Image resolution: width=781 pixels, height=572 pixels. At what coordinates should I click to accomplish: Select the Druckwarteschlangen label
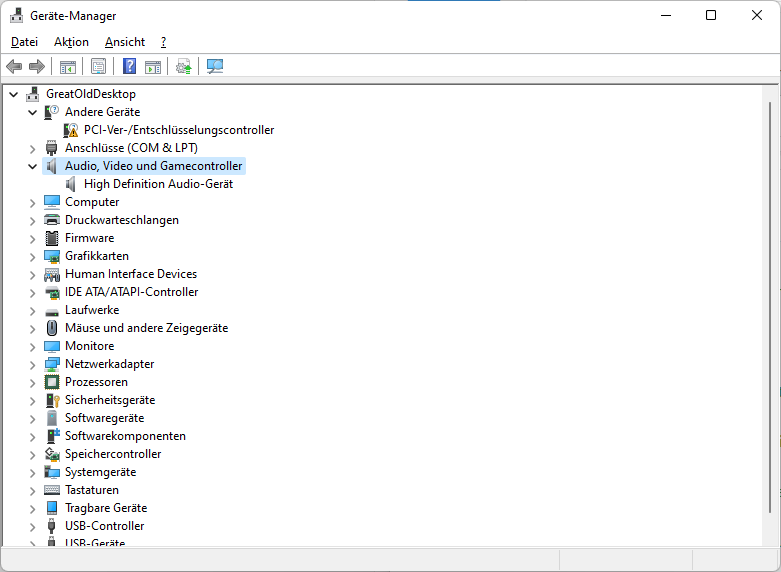pos(122,220)
